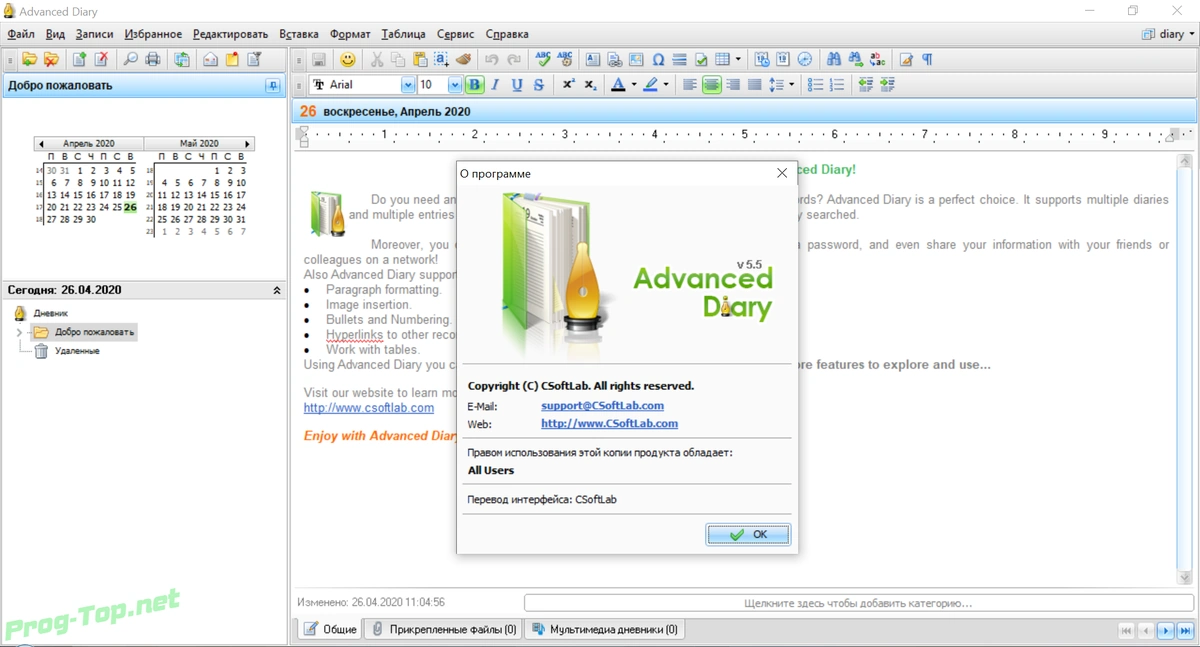
Task: Click the Redo arrow icon
Action: 513,60
